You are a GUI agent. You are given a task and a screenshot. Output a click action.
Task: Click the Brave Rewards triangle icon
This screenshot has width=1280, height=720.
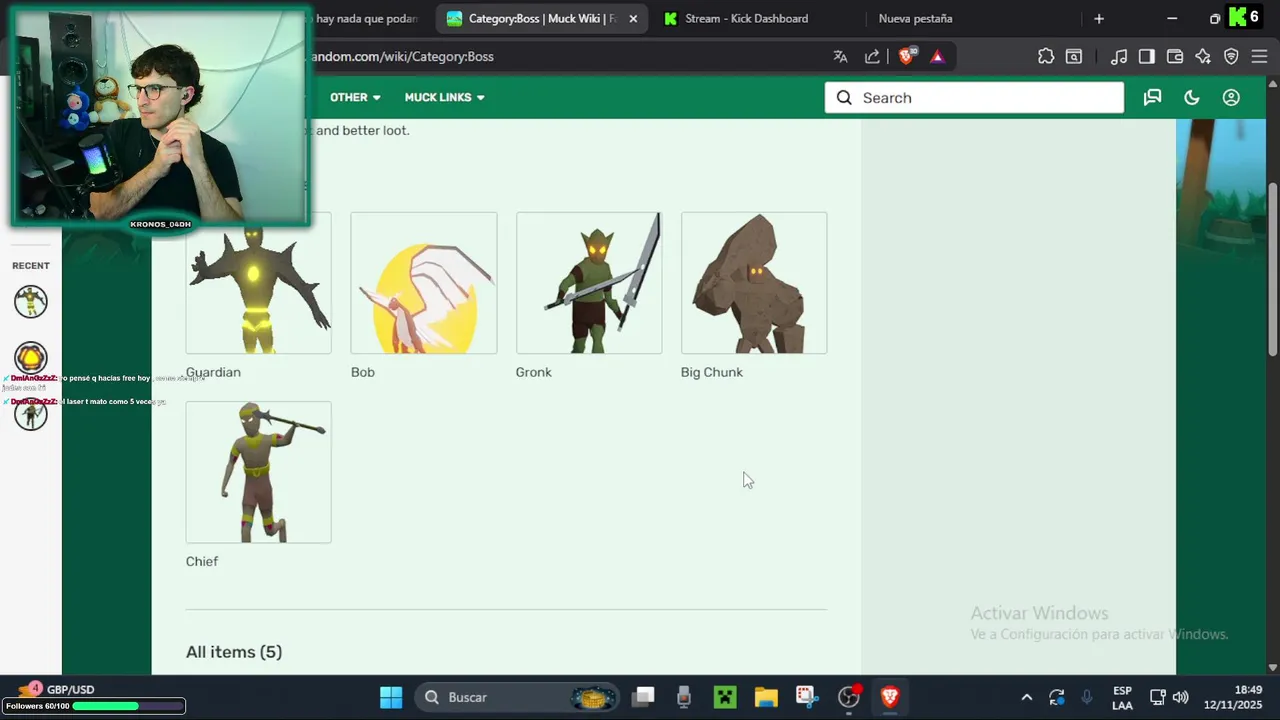click(937, 57)
